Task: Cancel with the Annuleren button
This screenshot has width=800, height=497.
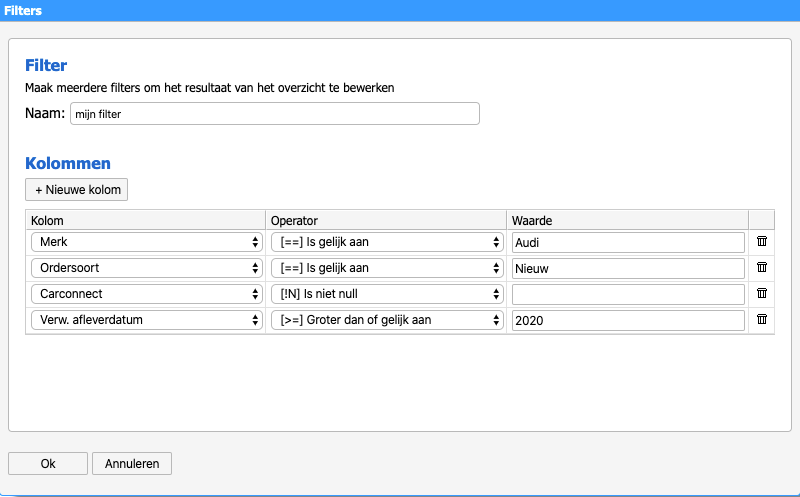Action: [132, 463]
